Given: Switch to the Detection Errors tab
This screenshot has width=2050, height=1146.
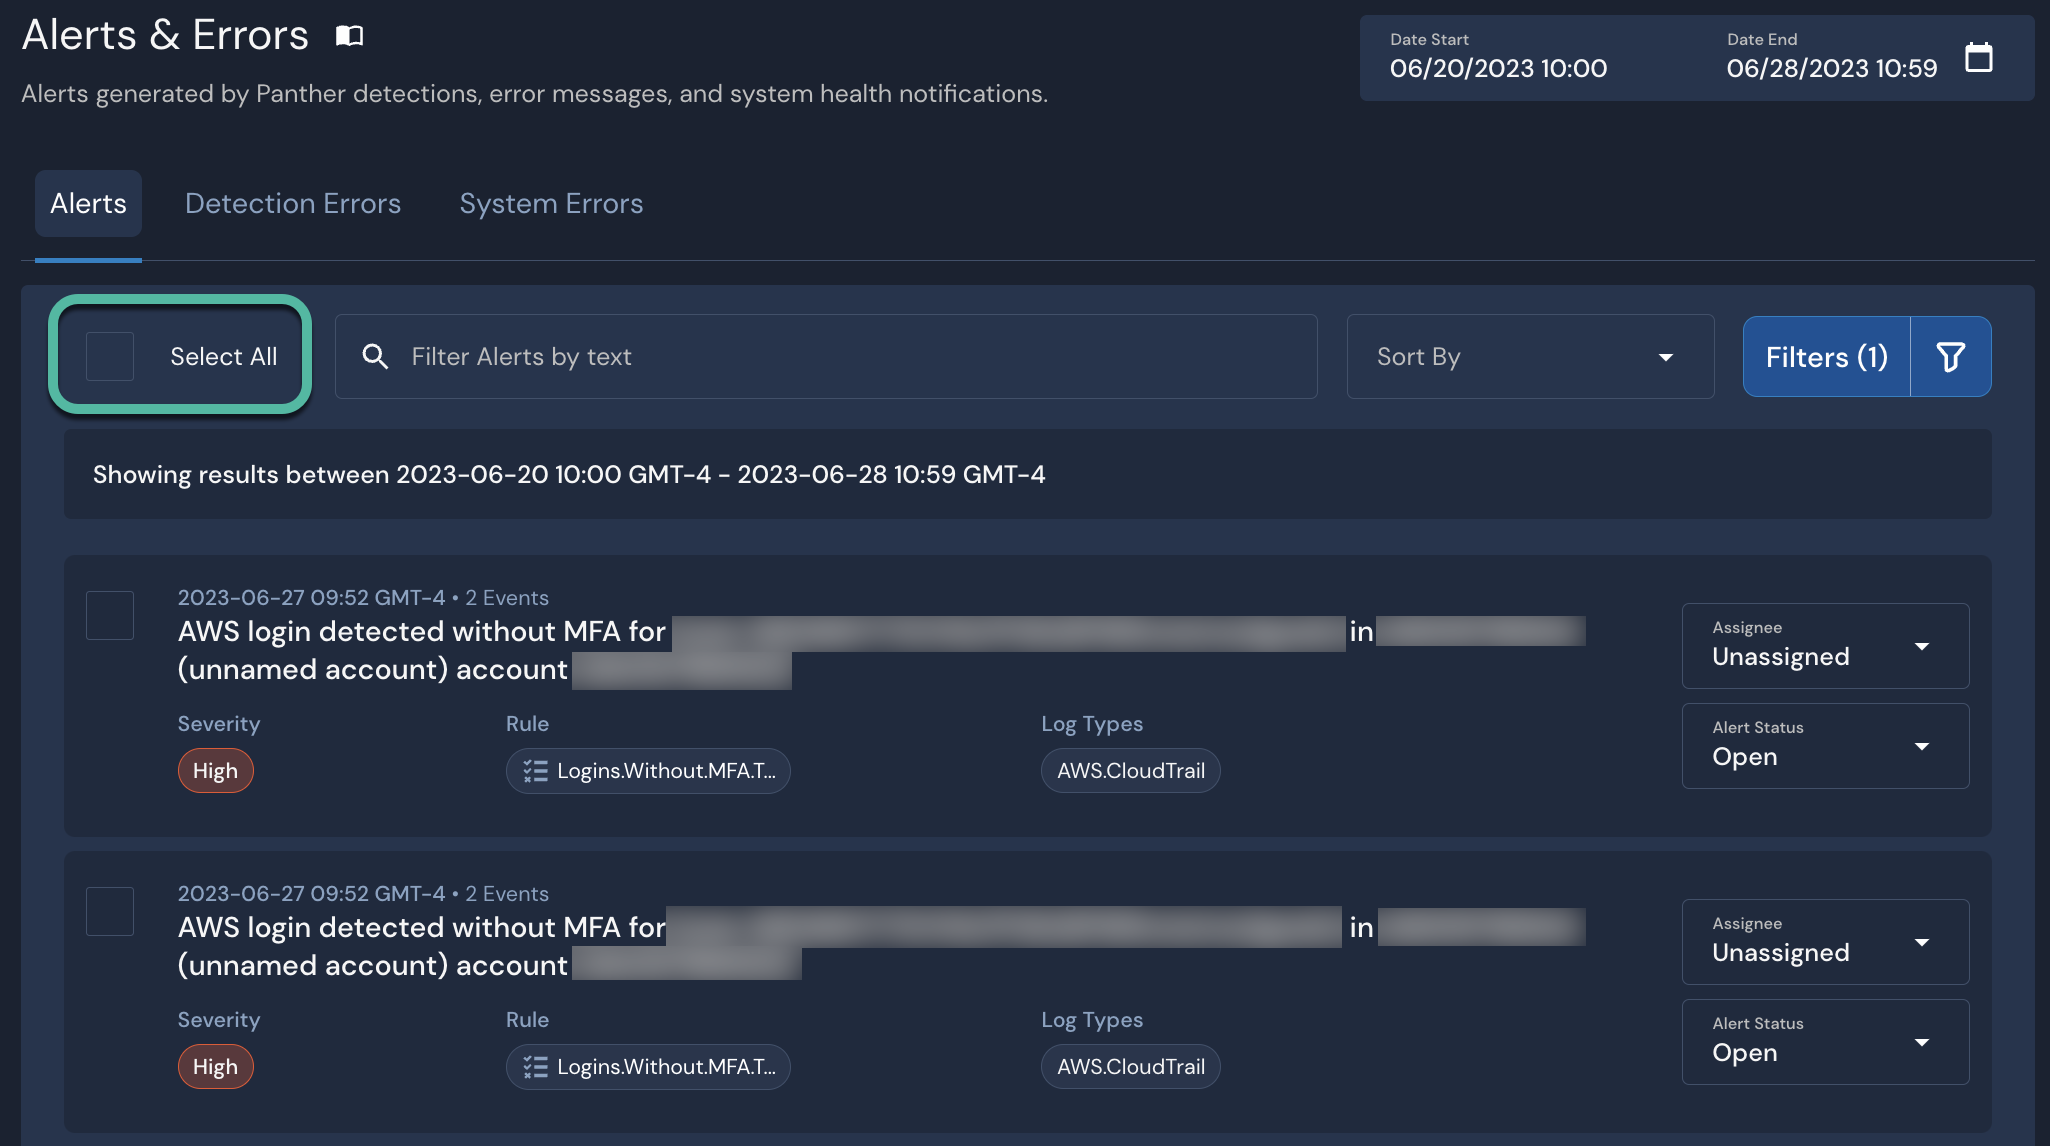Looking at the screenshot, I should click(x=292, y=203).
